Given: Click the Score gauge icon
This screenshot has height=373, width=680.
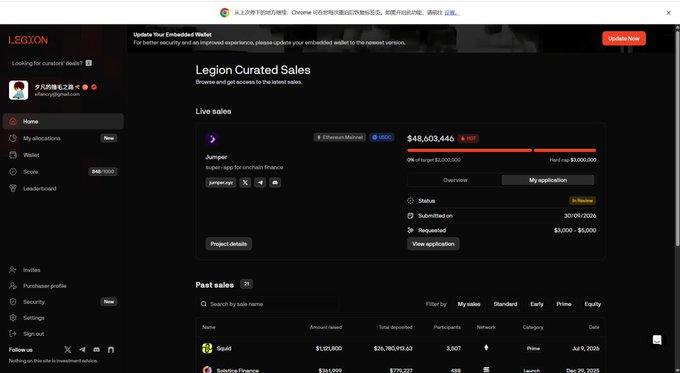Looking at the screenshot, I should 13,172.
